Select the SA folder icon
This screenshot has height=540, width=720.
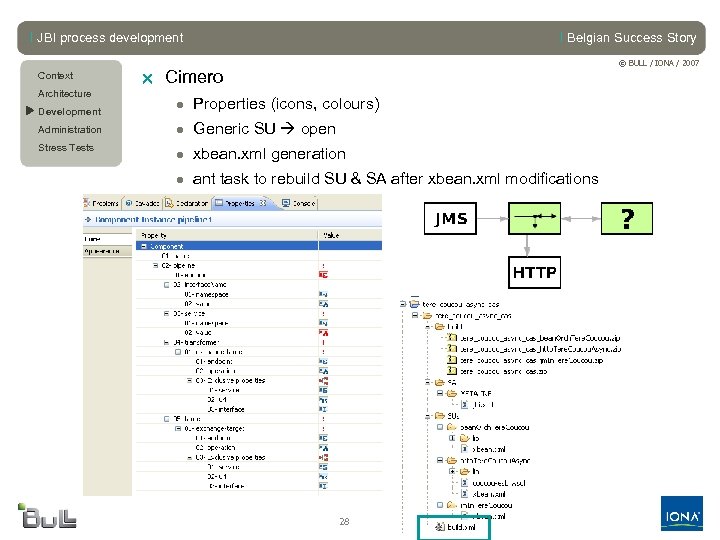(439, 382)
